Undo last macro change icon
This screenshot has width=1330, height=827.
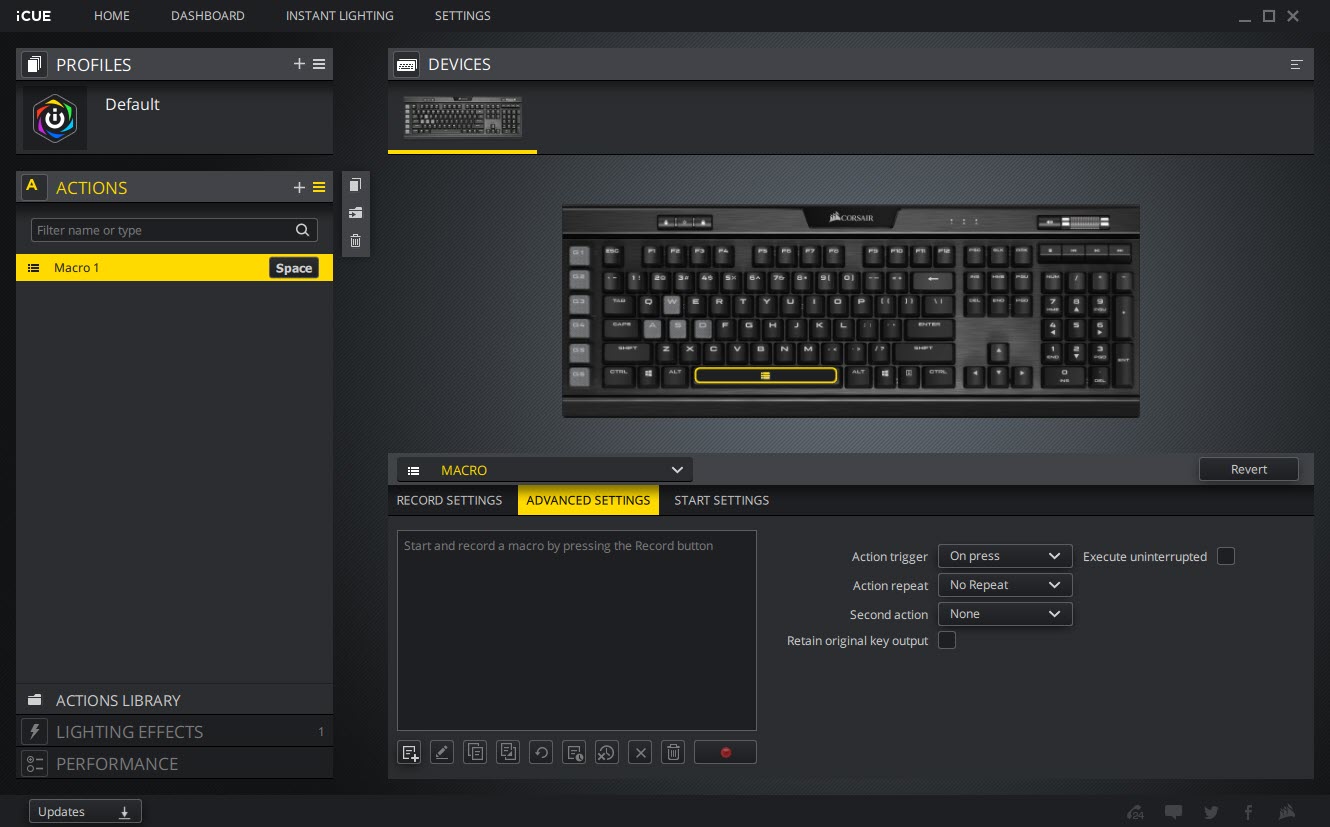click(541, 753)
